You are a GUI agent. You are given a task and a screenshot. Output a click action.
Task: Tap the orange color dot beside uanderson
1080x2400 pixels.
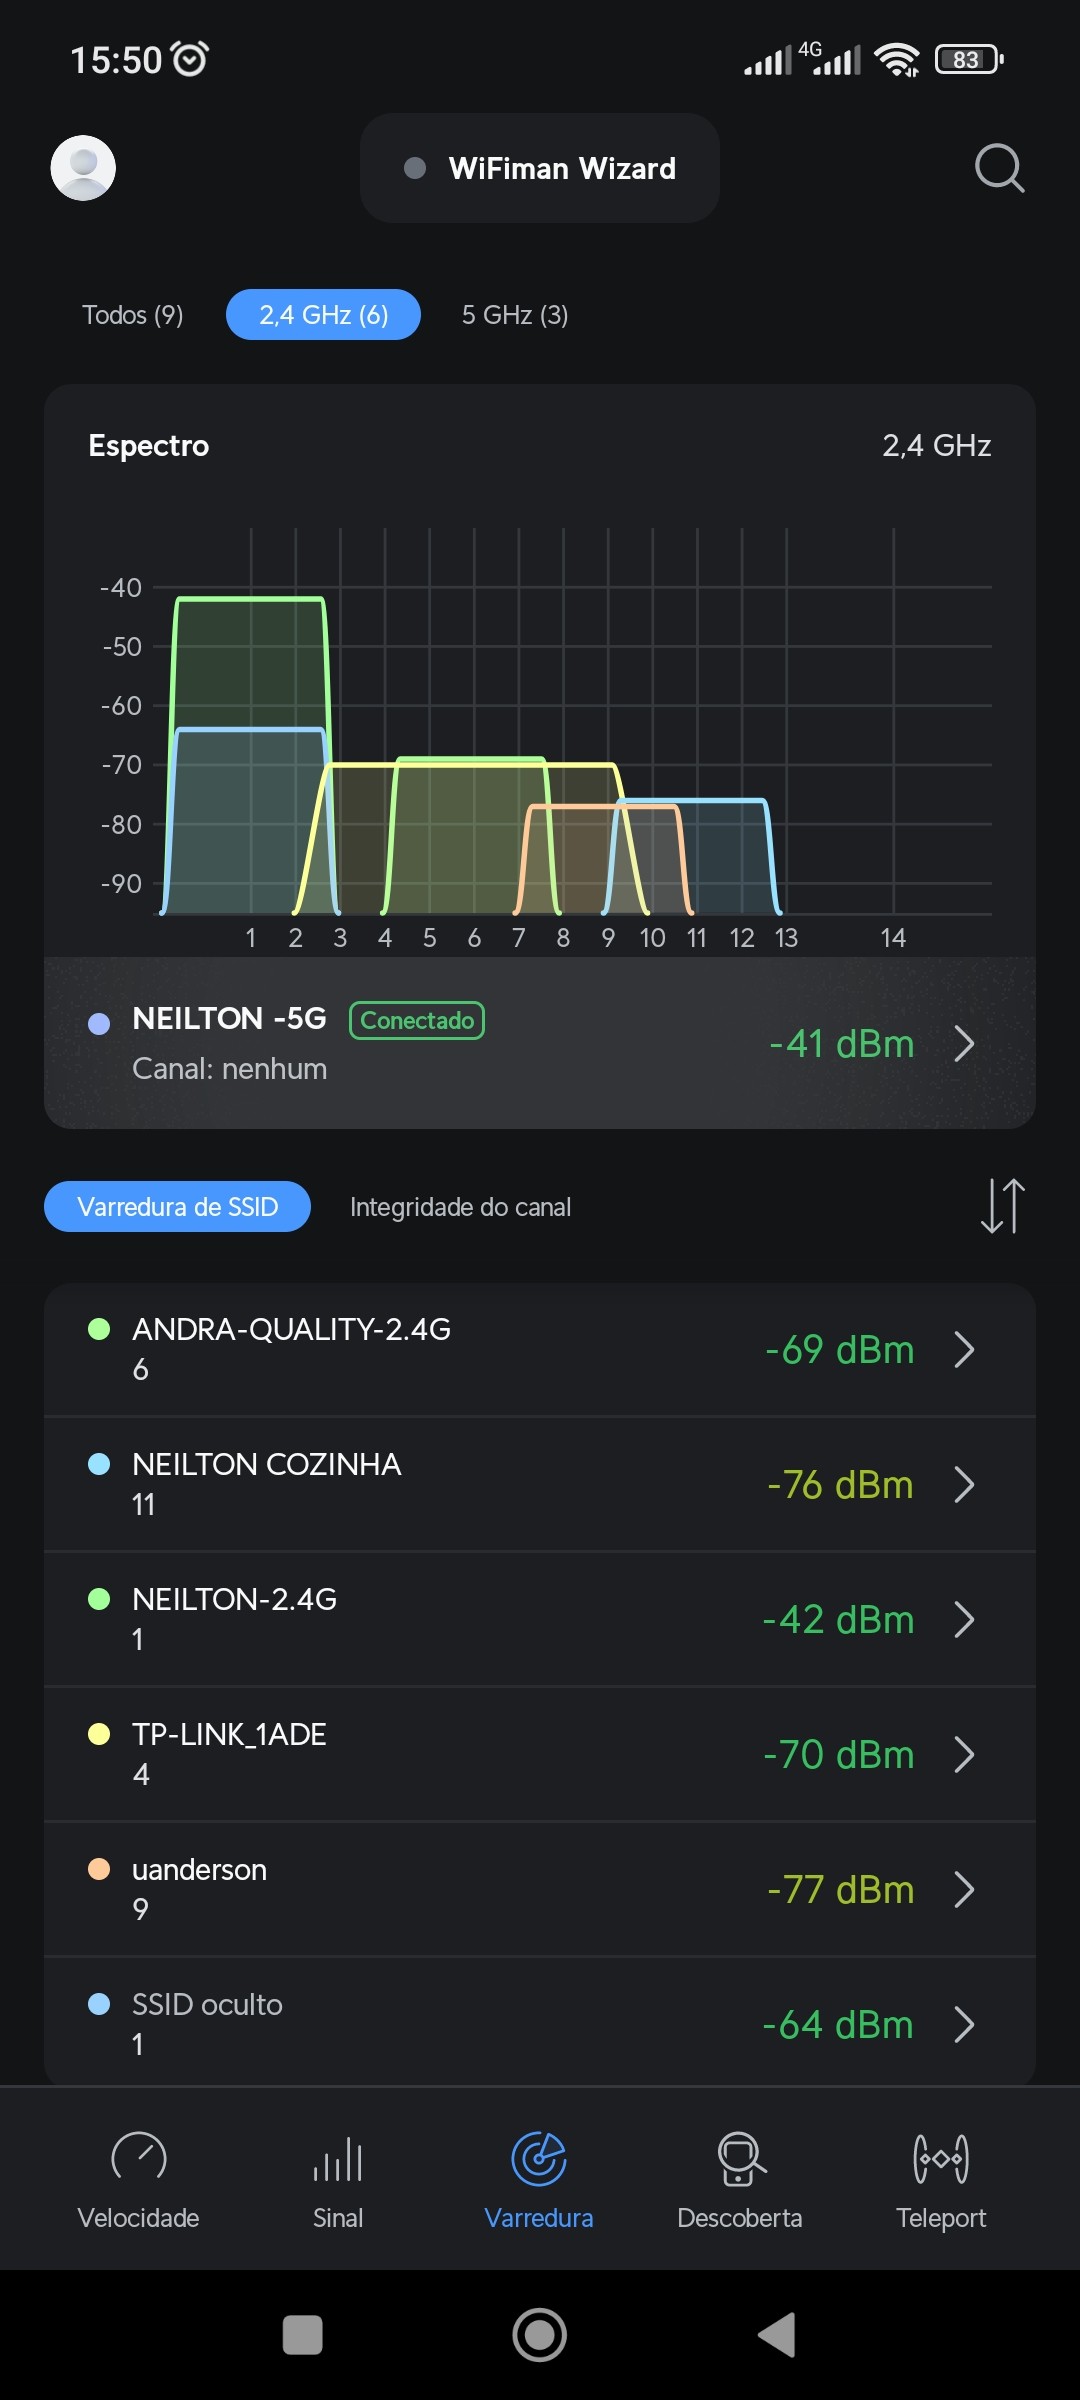pos(99,1869)
